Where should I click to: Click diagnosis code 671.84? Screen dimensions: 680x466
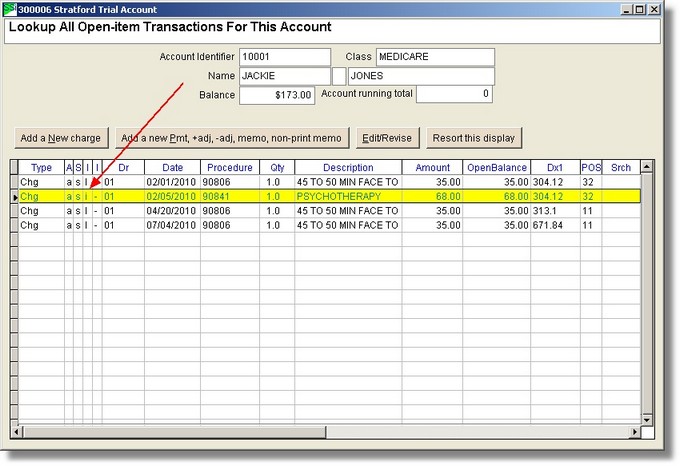tap(555, 225)
